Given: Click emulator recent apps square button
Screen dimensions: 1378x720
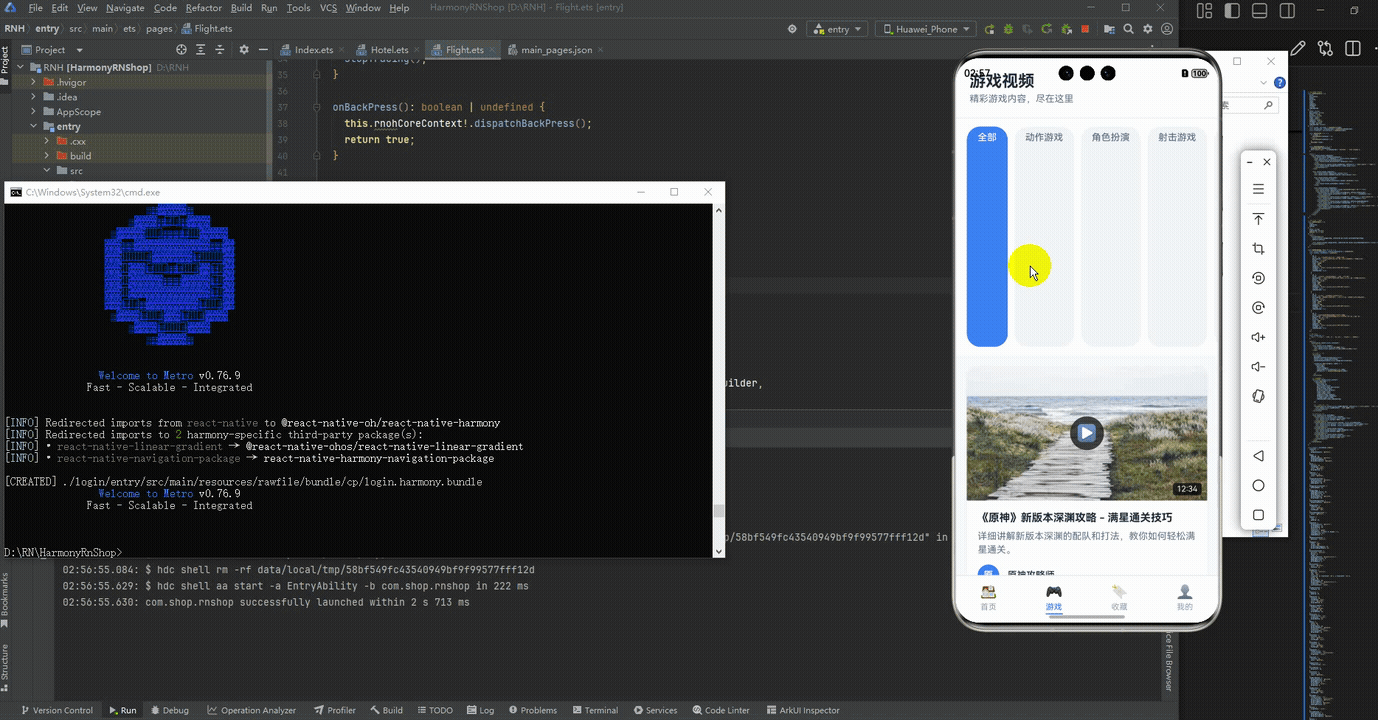Looking at the screenshot, I should [1258, 515].
